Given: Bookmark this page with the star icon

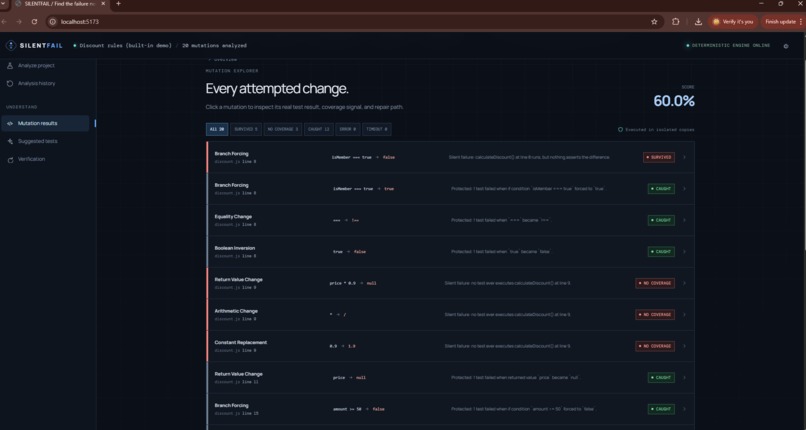Looking at the screenshot, I should [x=654, y=22].
